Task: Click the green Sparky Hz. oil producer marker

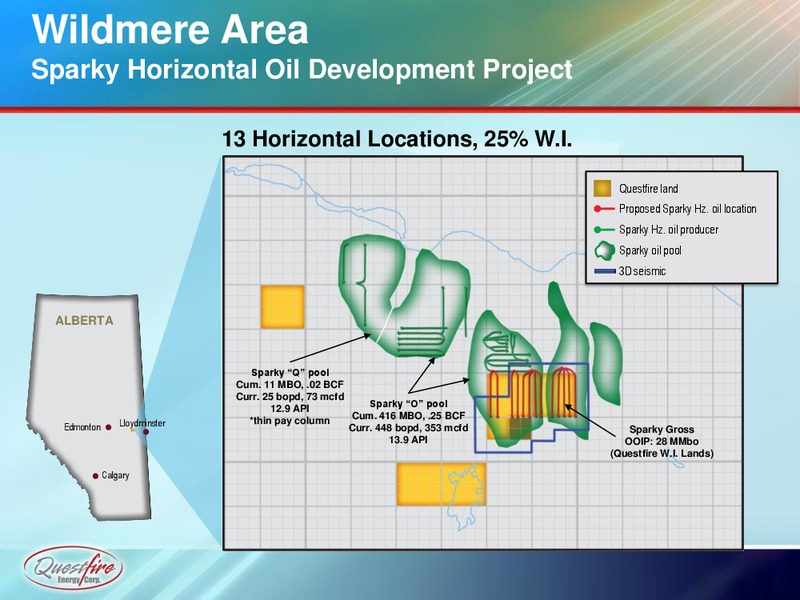Action: (604, 230)
